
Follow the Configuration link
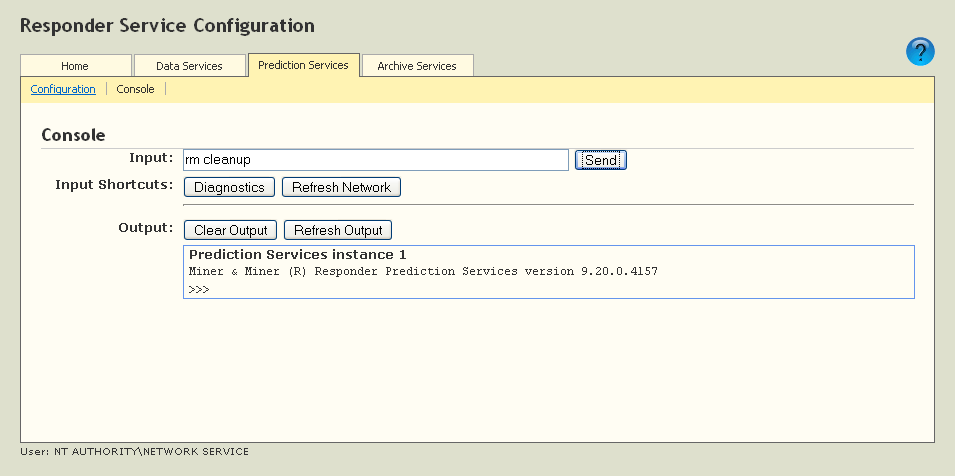[x=63, y=89]
